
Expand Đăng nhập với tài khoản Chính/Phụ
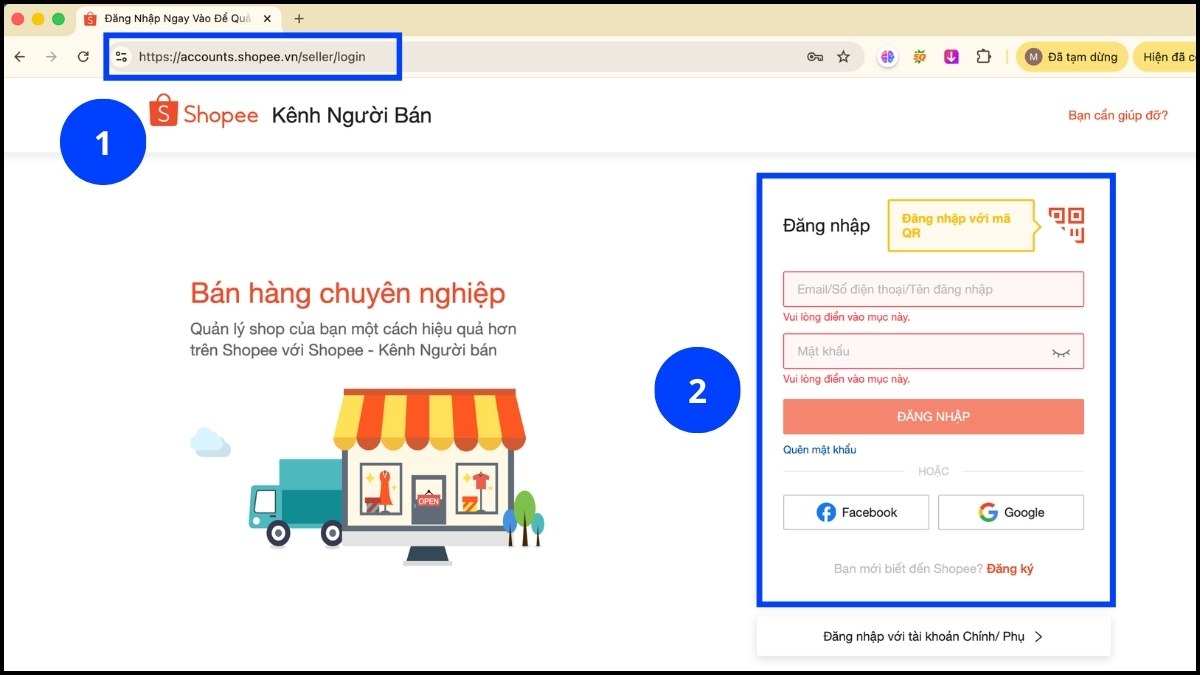click(933, 635)
